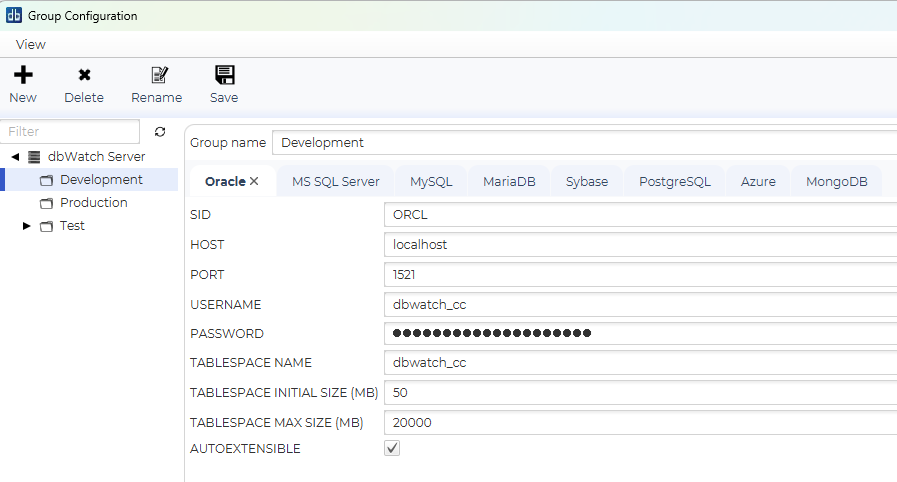Select the Development group in tree
897x482 pixels.
click(x=100, y=180)
